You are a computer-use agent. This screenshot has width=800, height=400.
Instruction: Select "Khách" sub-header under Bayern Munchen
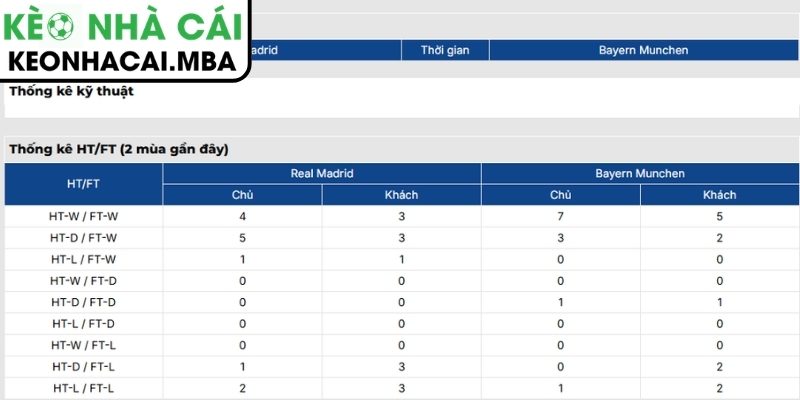pyautogui.click(x=719, y=195)
